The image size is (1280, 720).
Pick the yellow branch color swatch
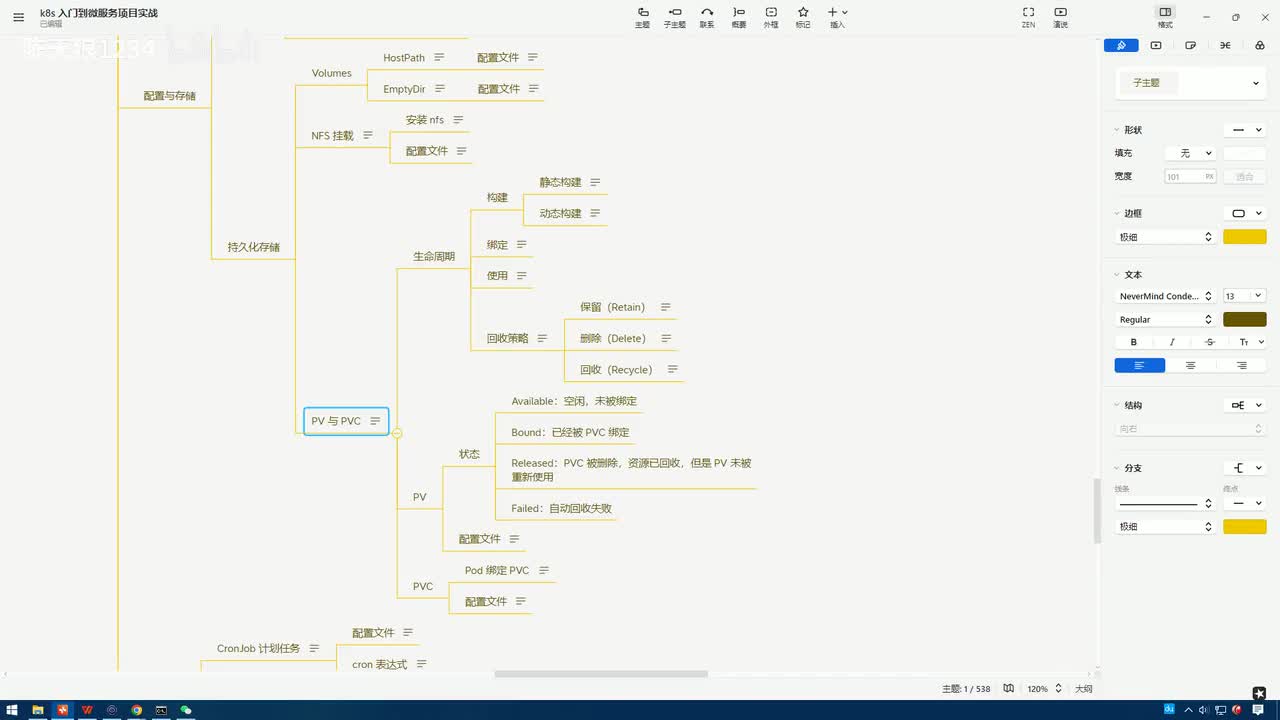[1245, 526]
